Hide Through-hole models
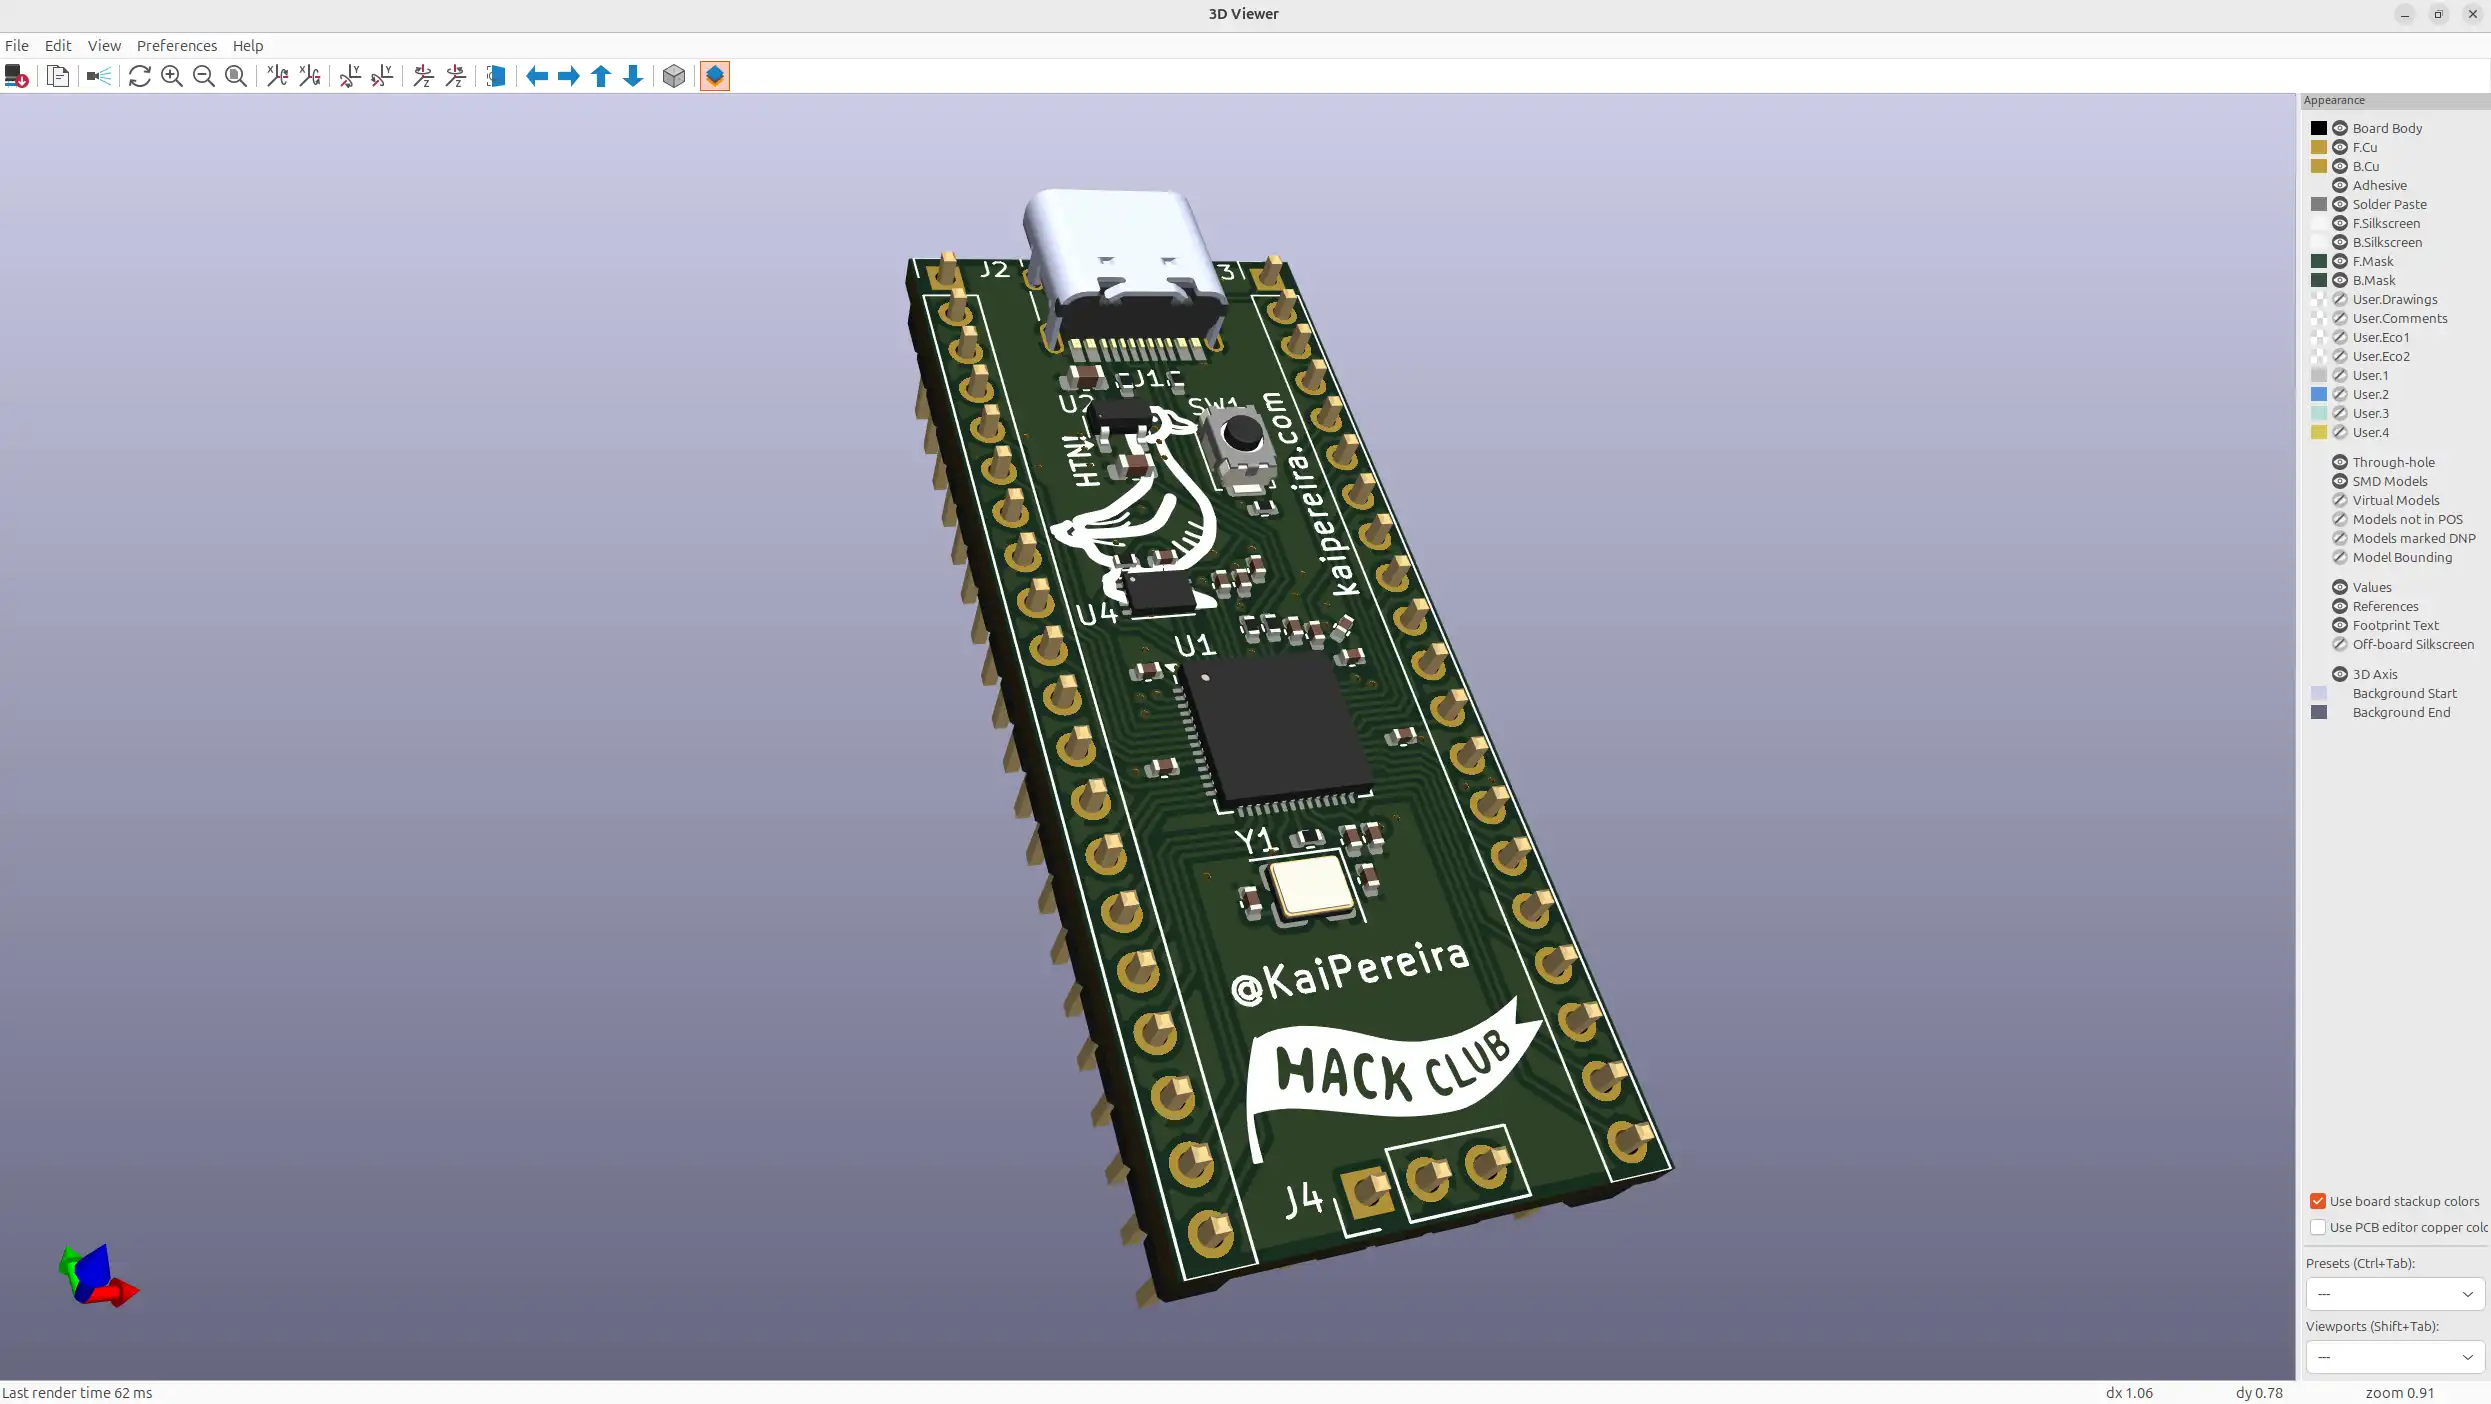Image resolution: width=2491 pixels, height=1404 pixels. [x=2340, y=462]
